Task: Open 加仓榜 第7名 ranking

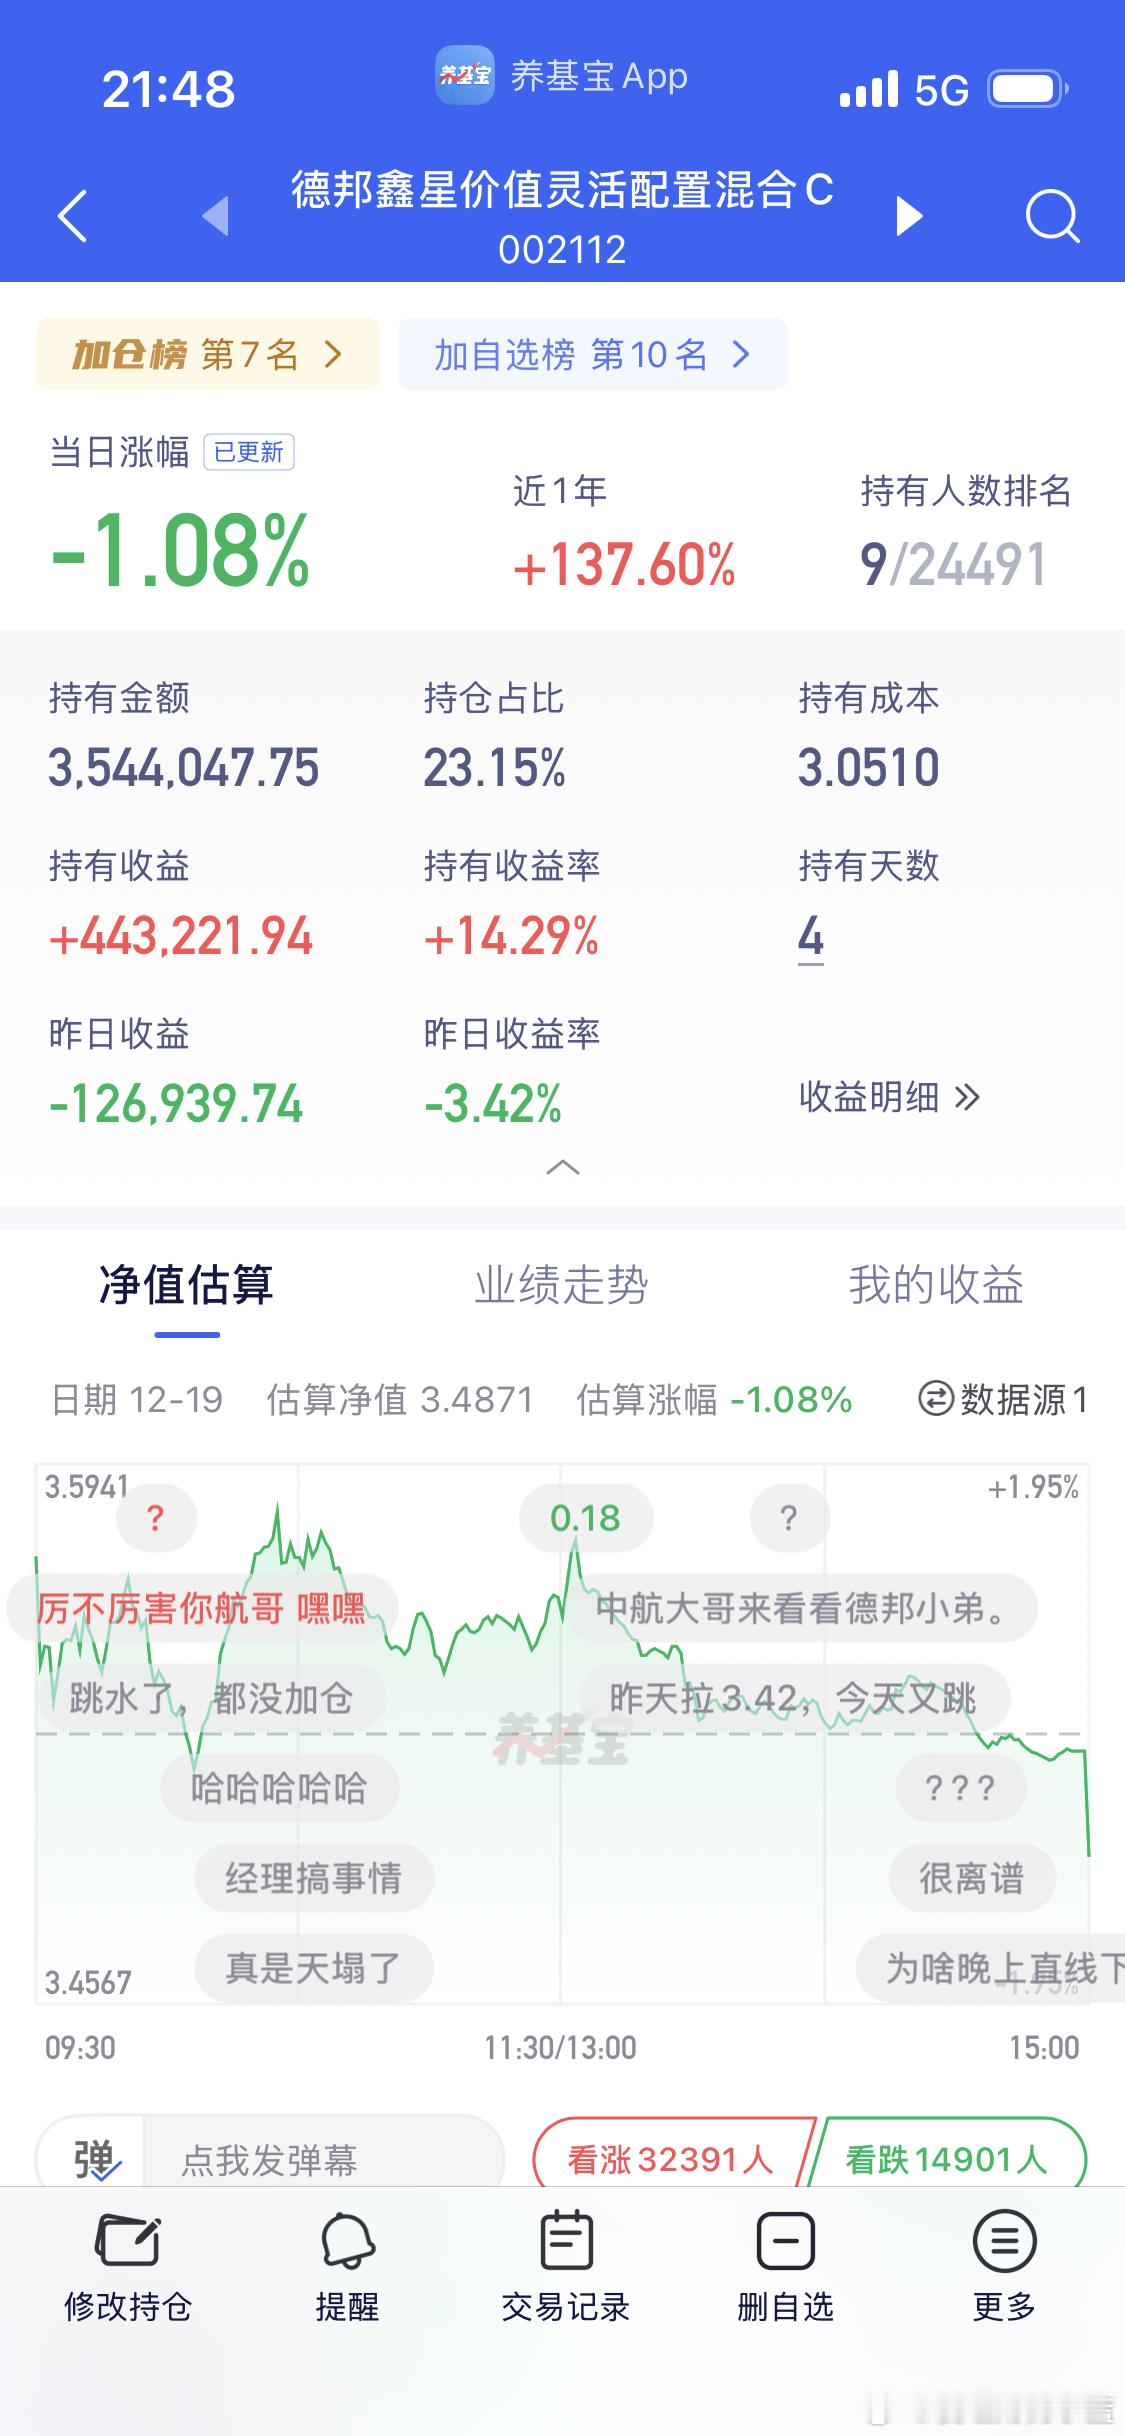Action: pos(208,354)
